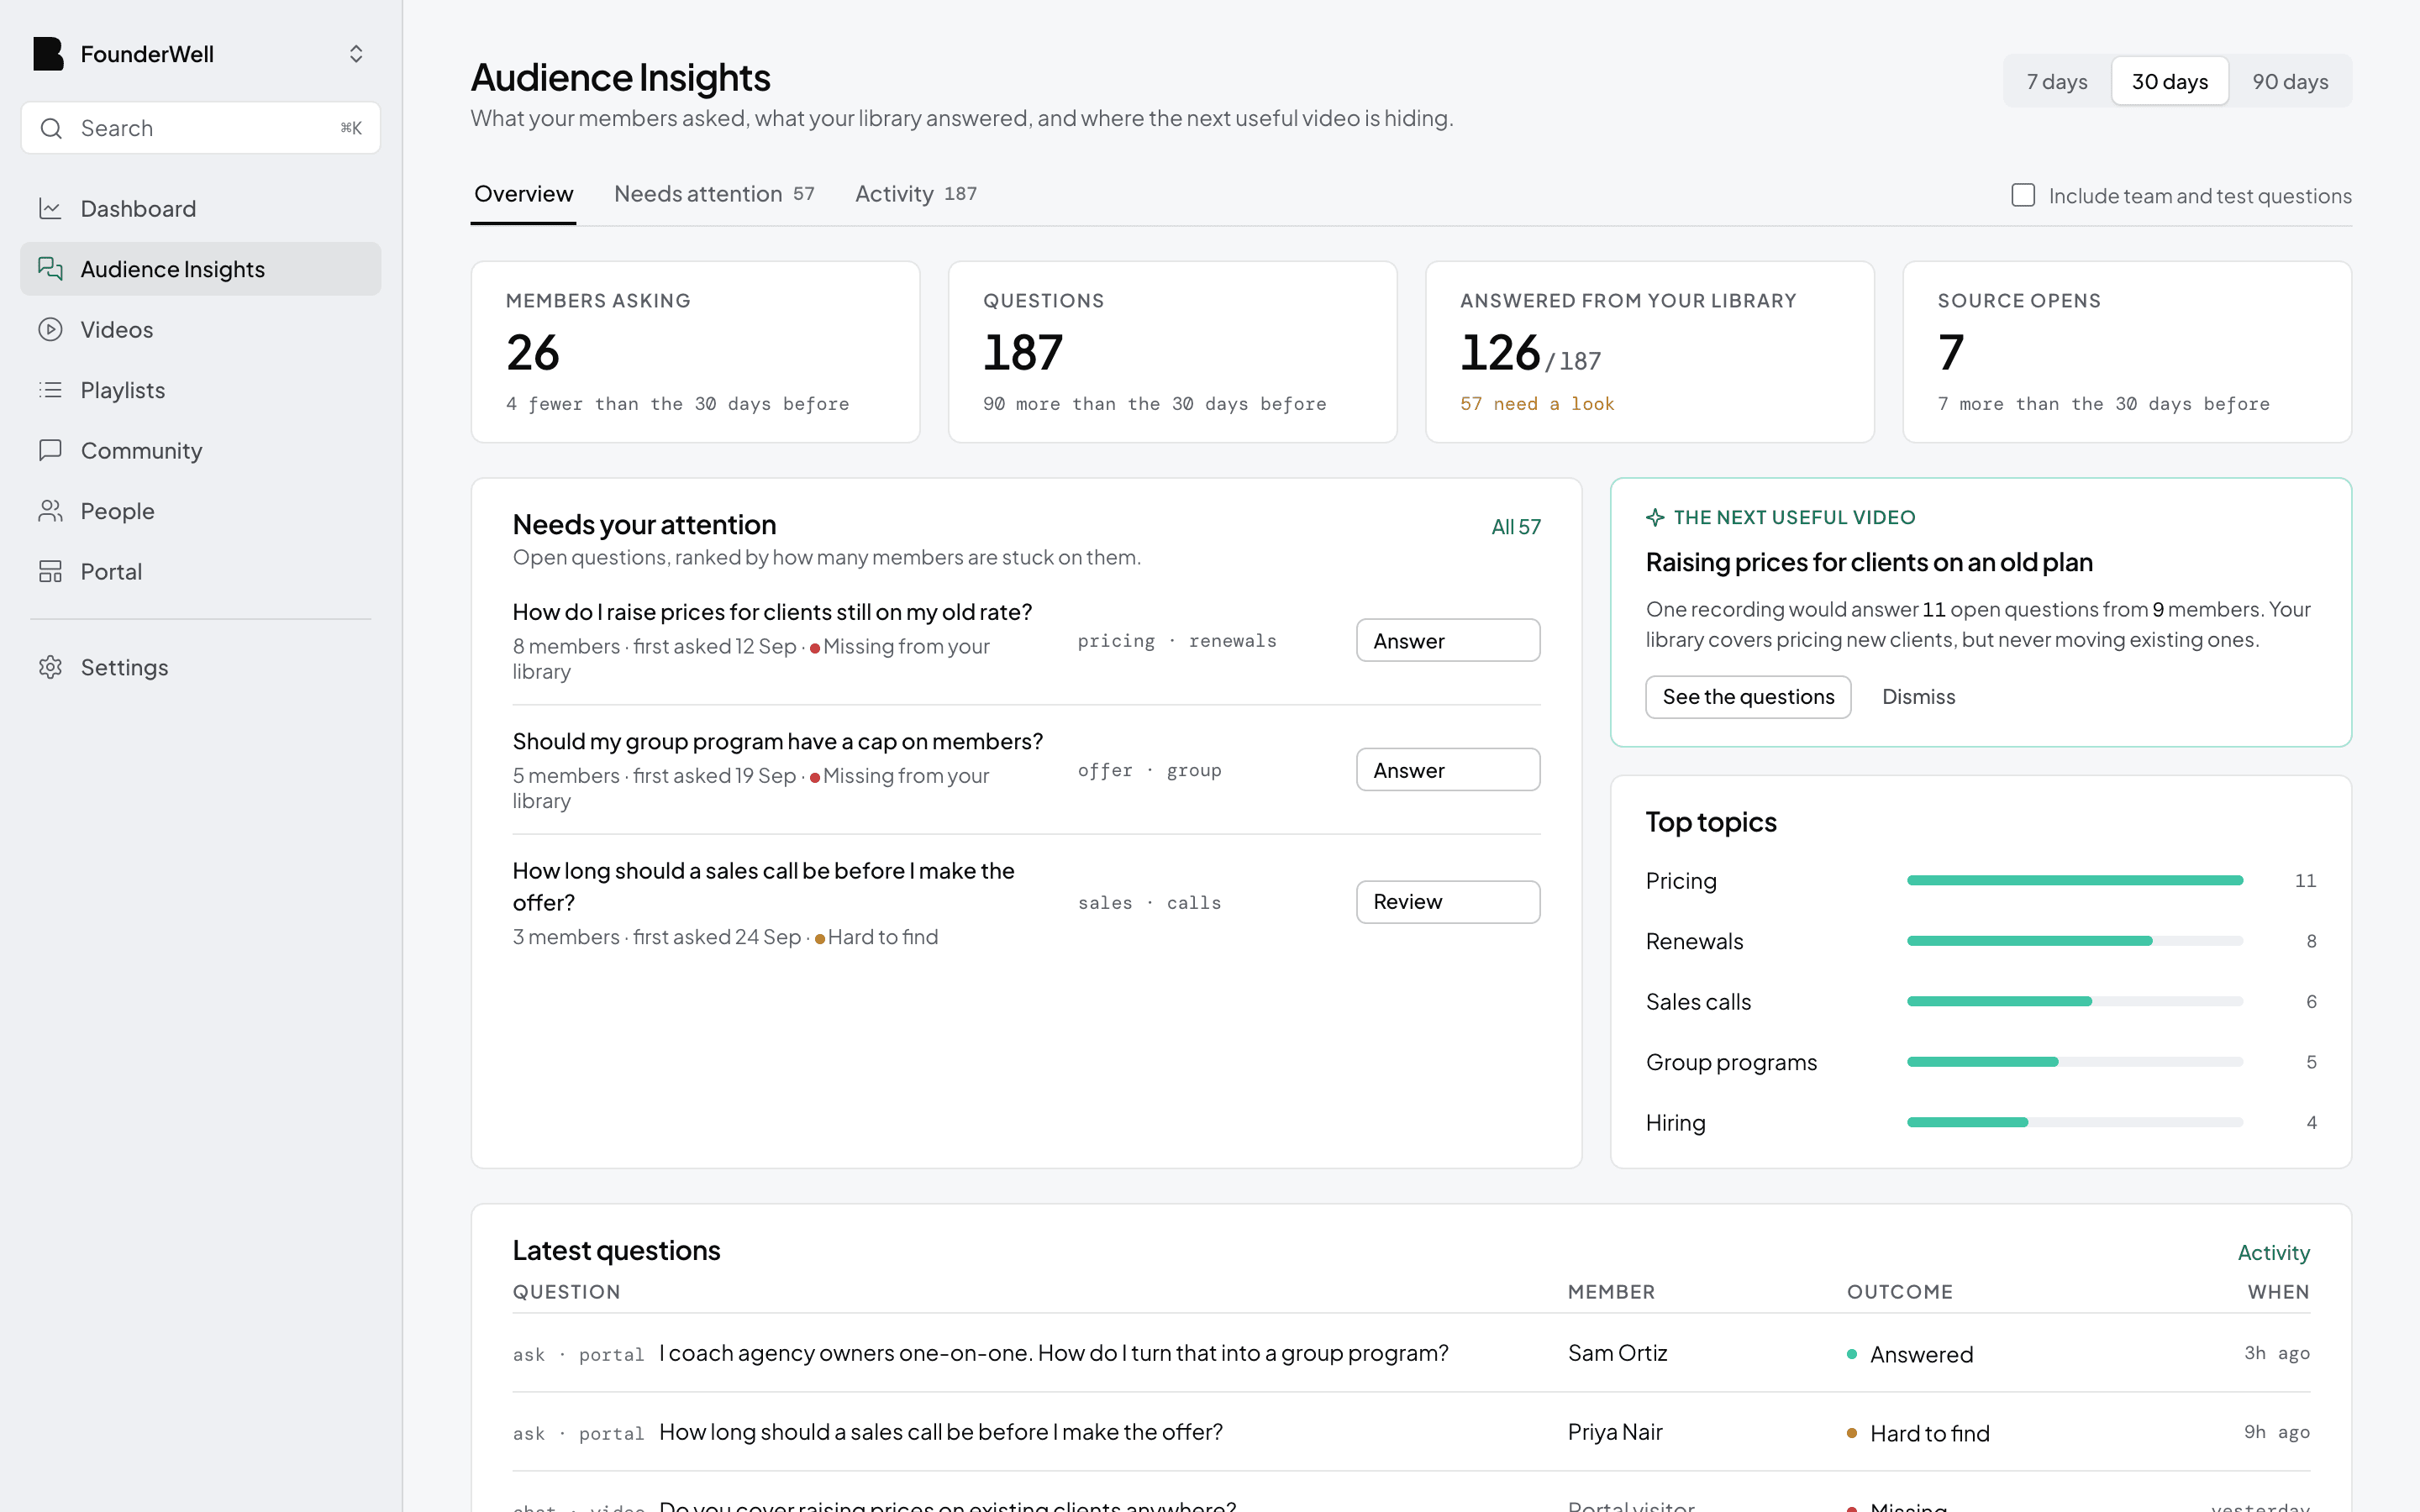This screenshot has width=2420, height=1512.
Task: Expand the FounderWell workspace switcher chevrons
Action: (356, 54)
